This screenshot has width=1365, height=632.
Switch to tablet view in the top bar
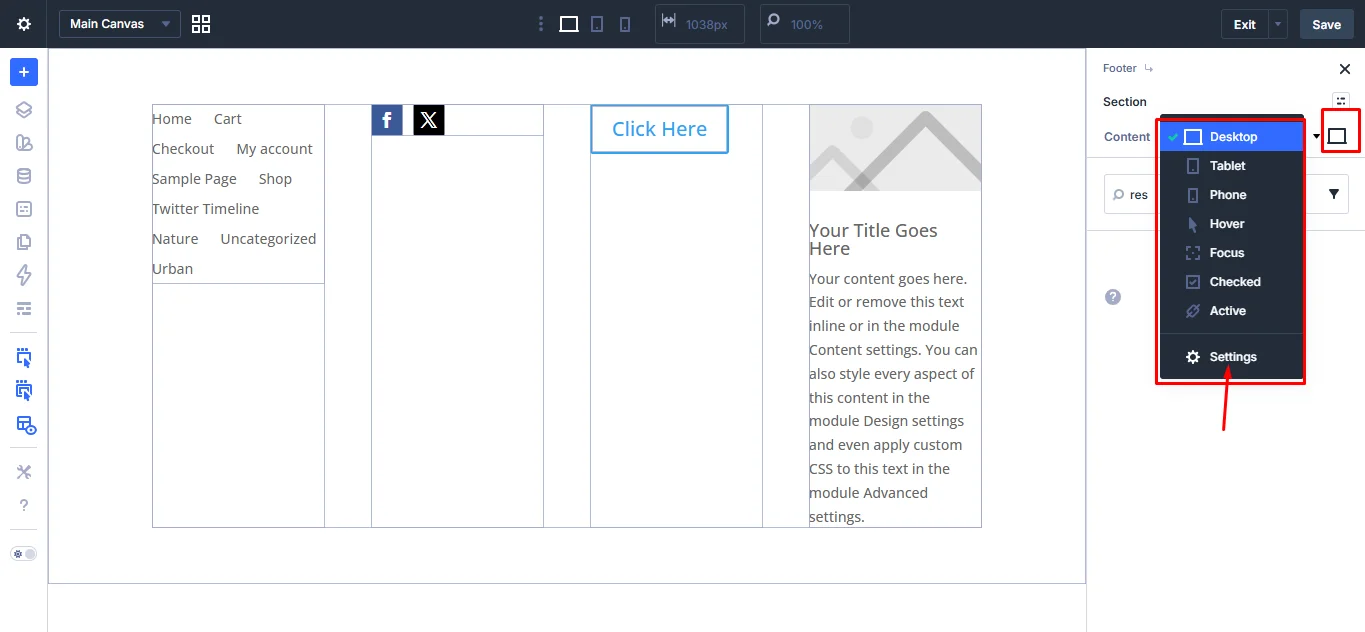point(597,24)
